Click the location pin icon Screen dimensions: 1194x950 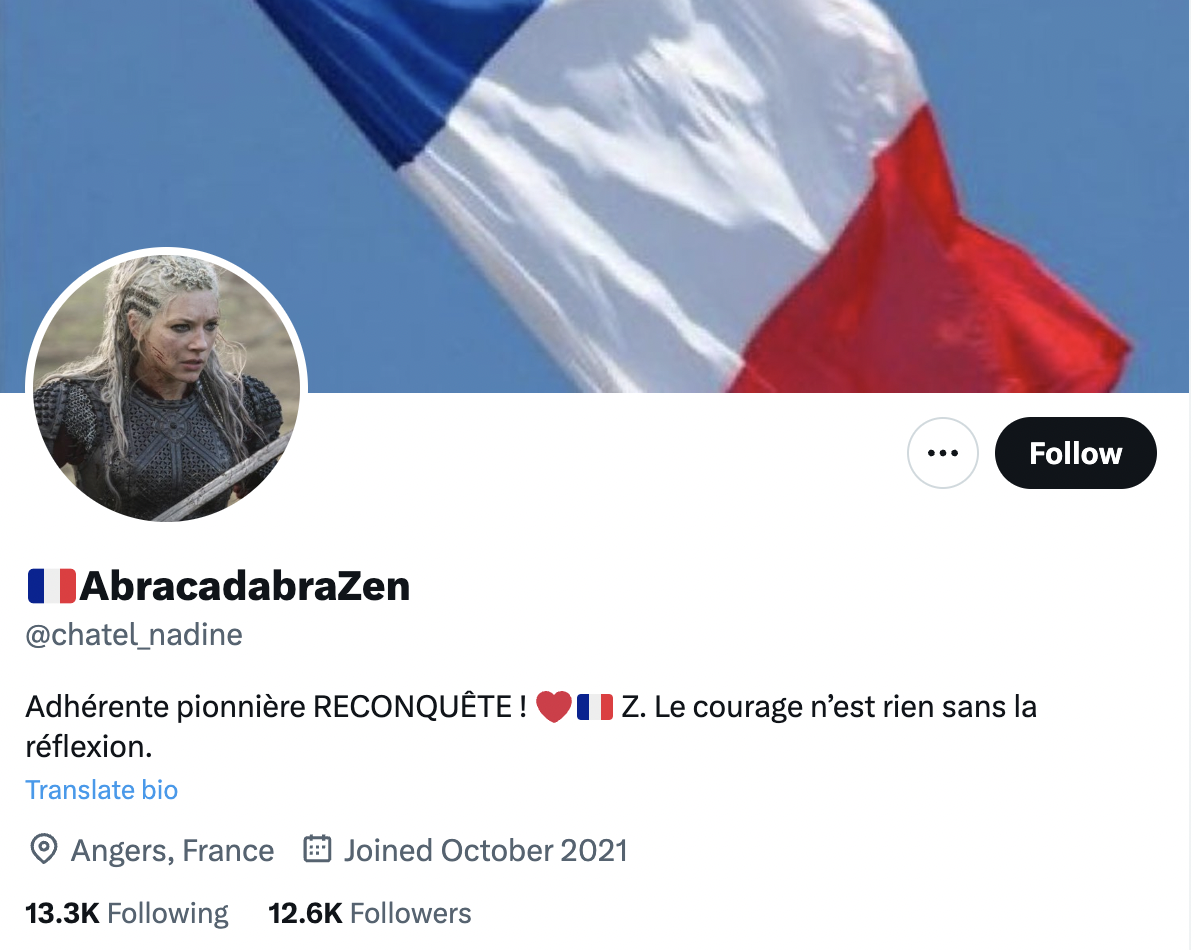coord(43,850)
